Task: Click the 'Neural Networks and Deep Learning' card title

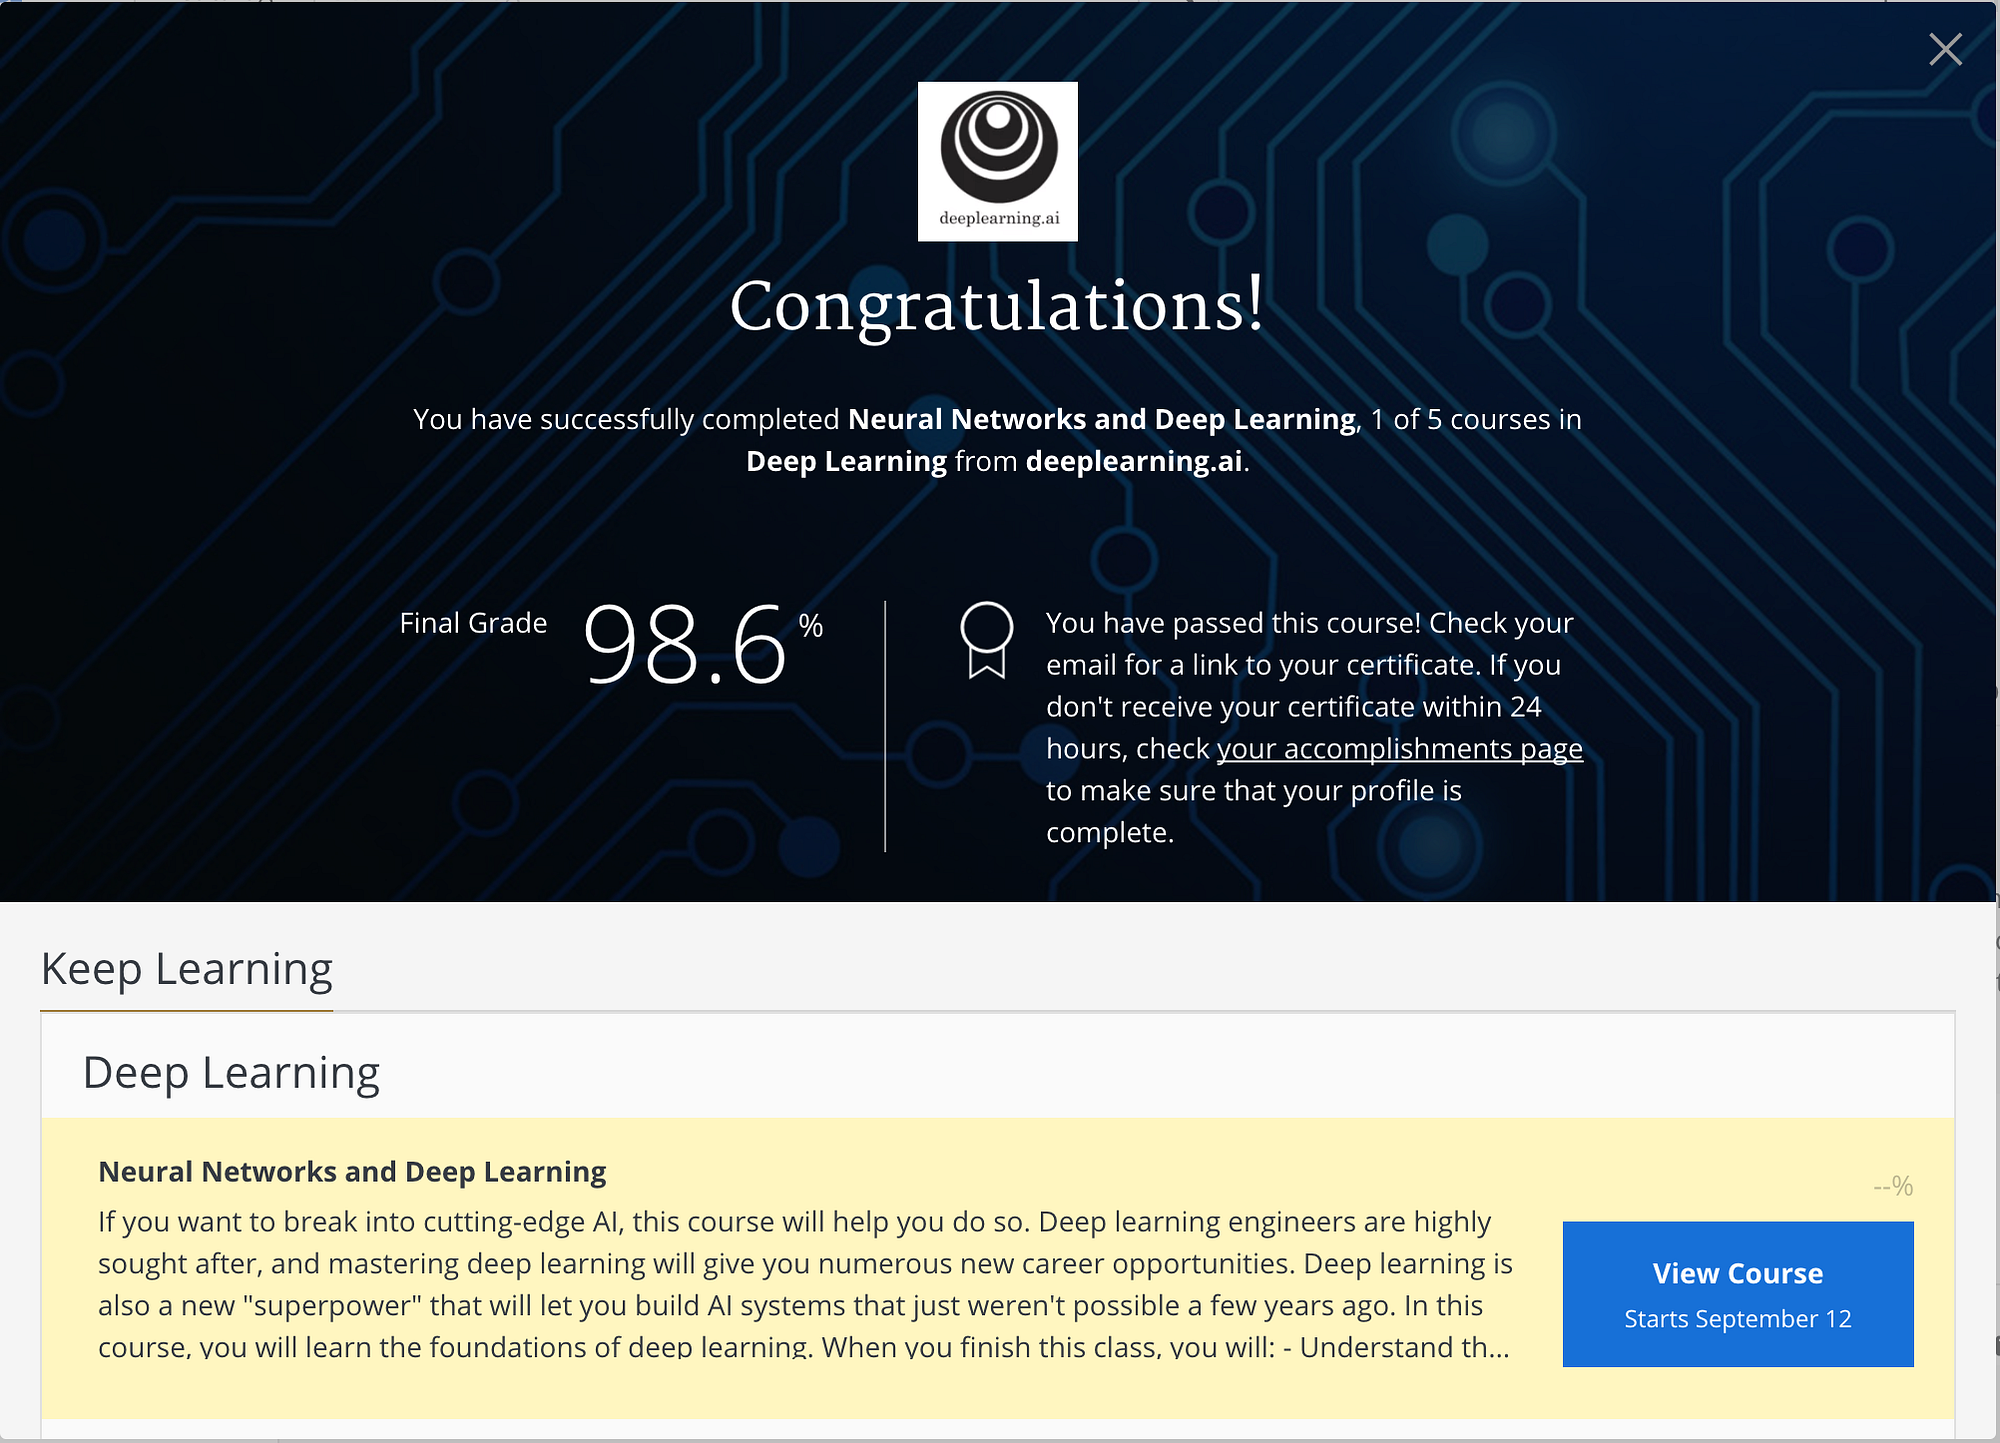Action: (352, 1171)
